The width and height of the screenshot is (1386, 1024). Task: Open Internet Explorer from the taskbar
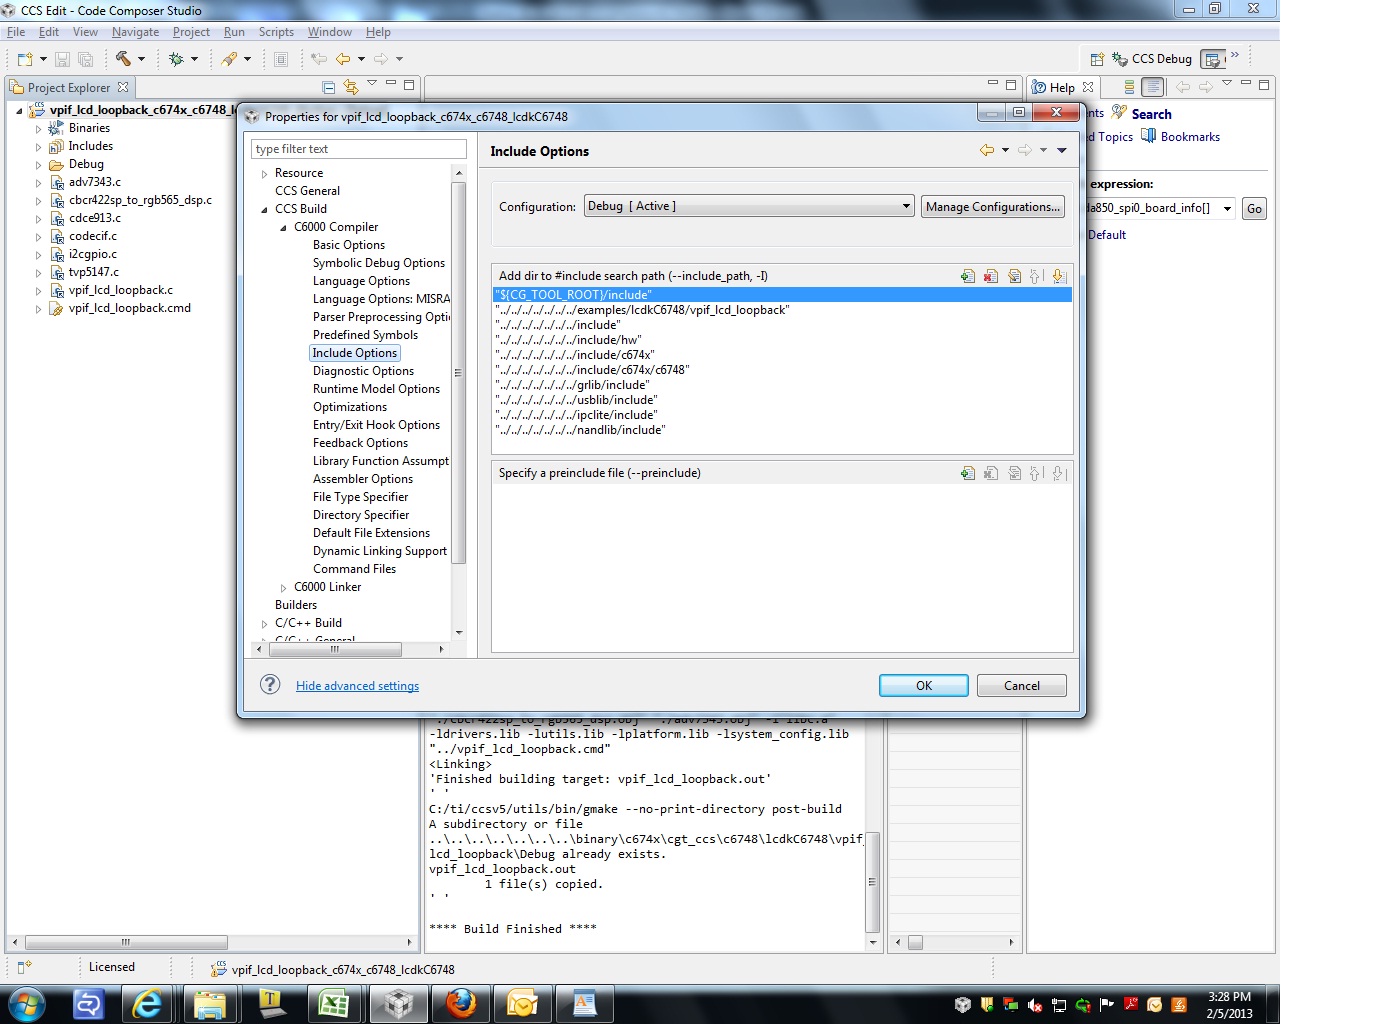click(x=147, y=1004)
